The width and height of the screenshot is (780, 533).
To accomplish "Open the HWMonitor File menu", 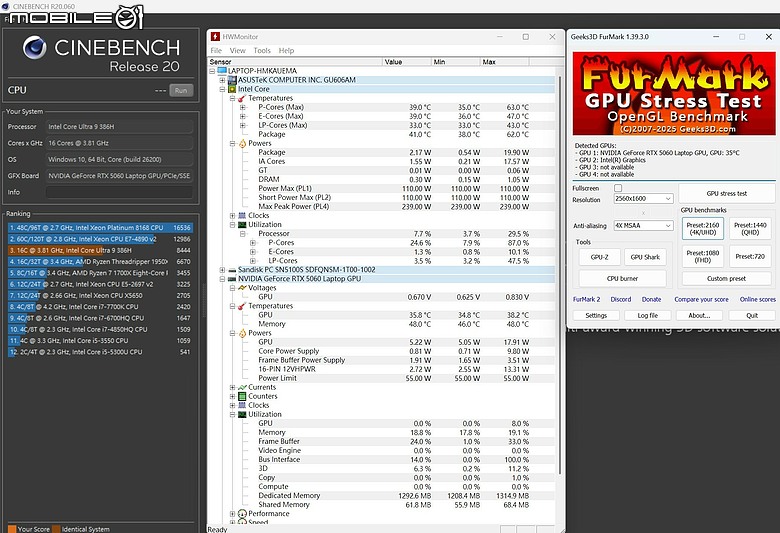I will (x=216, y=50).
